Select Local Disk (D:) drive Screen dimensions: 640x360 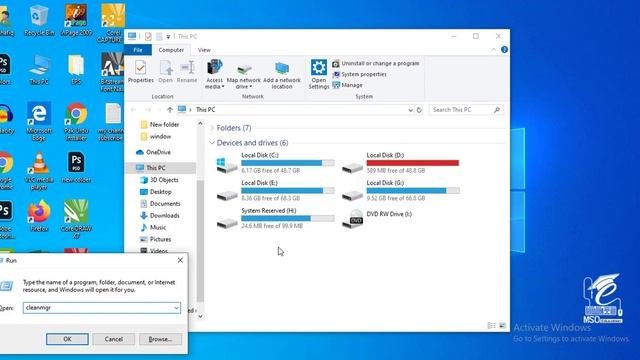[401, 163]
